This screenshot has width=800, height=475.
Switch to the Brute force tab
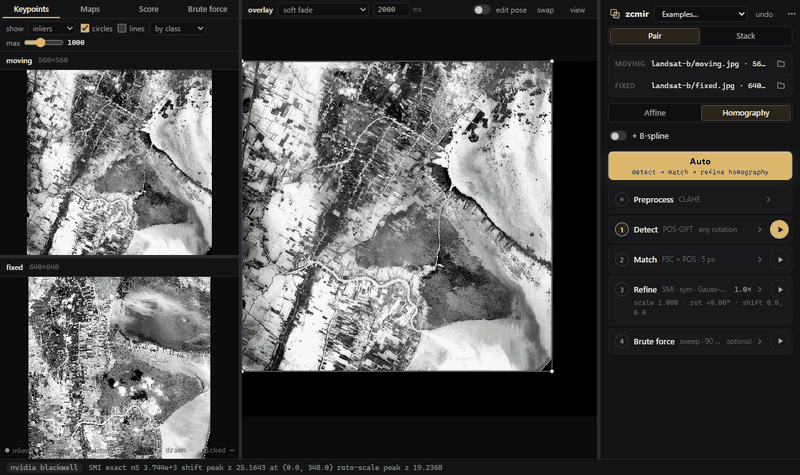(207, 9)
